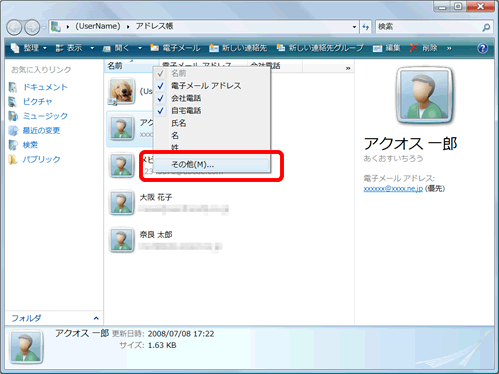The width and height of the screenshot is (499, 374).
Task: Click the search magnifier icon
Action: [486, 27]
